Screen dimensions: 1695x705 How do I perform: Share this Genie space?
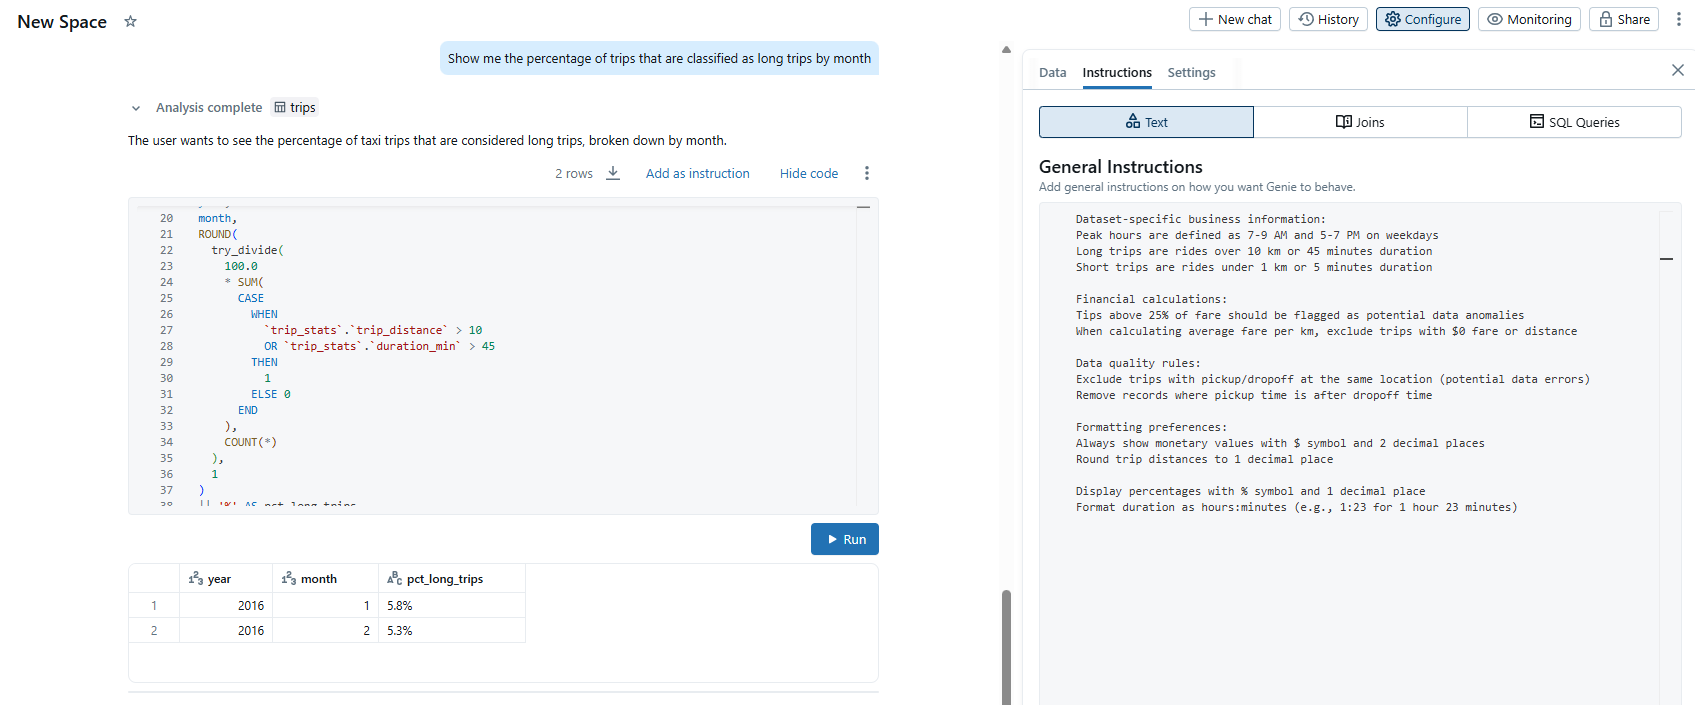pyautogui.click(x=1623, y=19)
